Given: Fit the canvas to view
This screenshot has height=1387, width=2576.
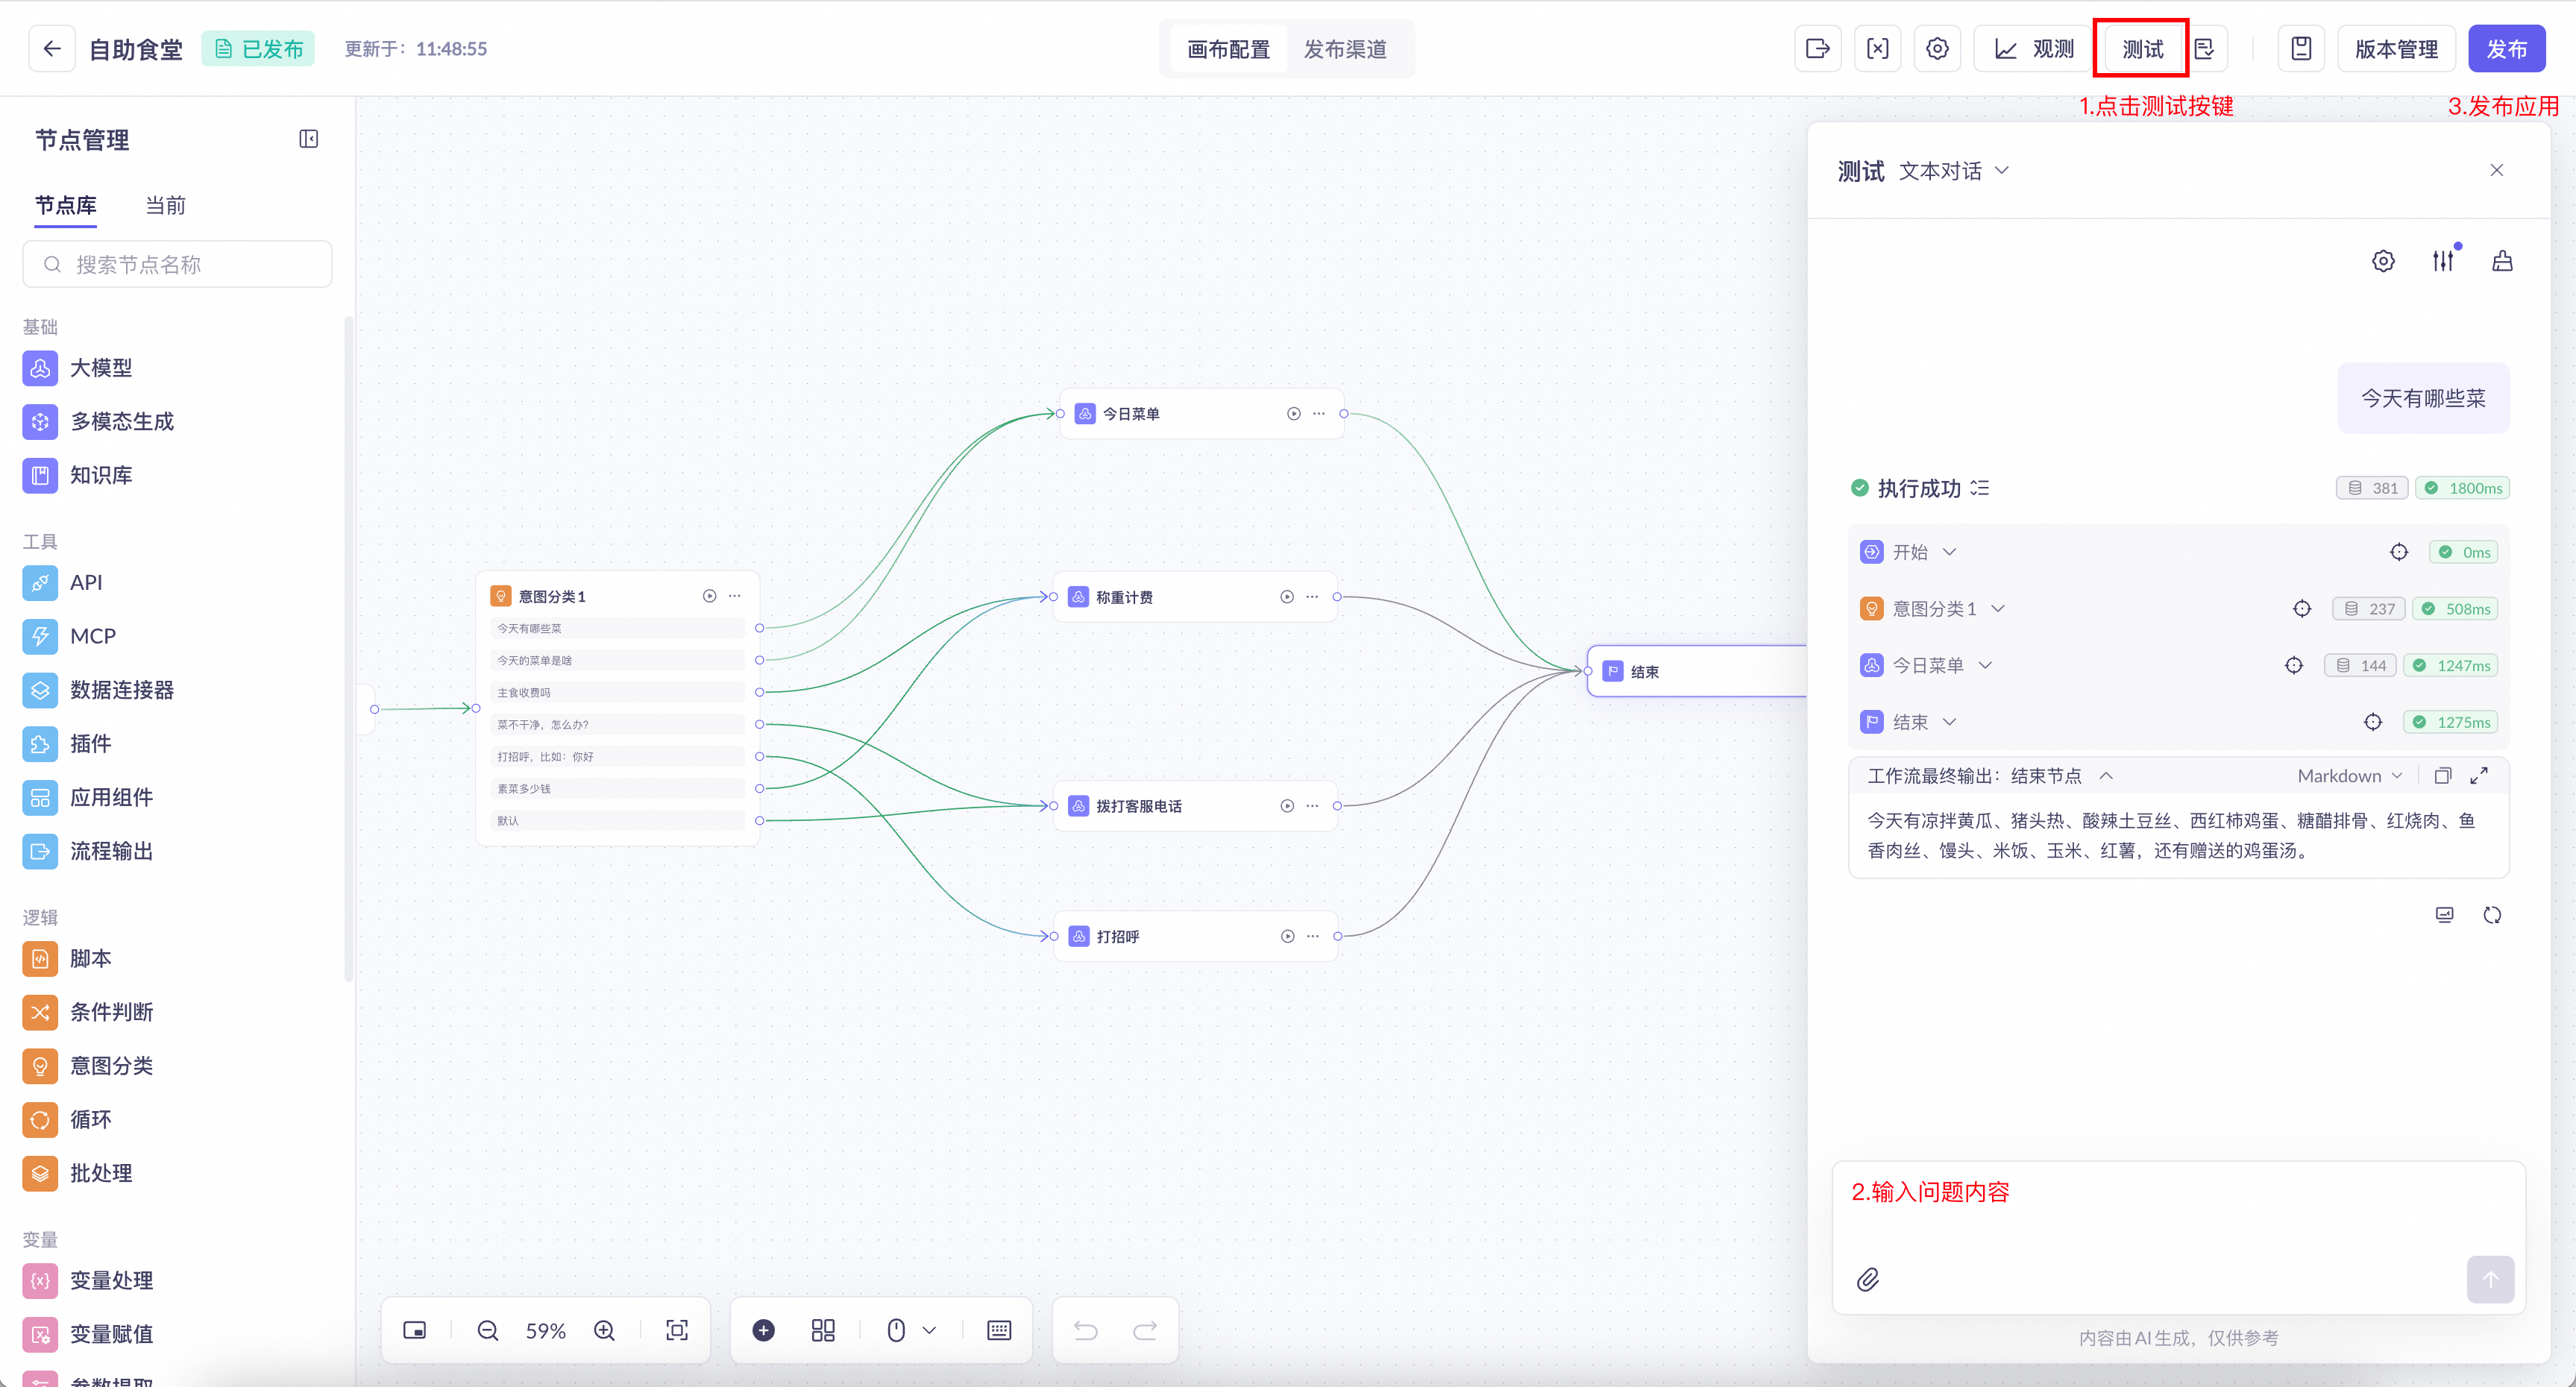Looking at the screenshot, I should click(677, 1330).
